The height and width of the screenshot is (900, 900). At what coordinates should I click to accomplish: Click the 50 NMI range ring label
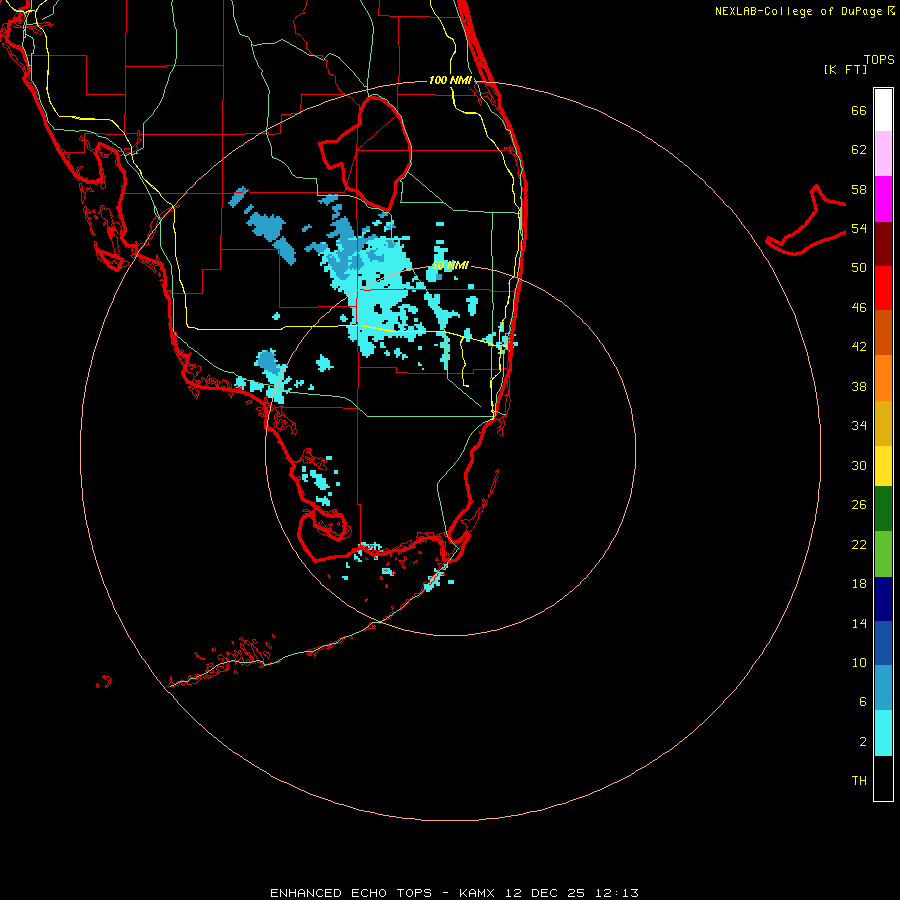(x=450, y=265)
